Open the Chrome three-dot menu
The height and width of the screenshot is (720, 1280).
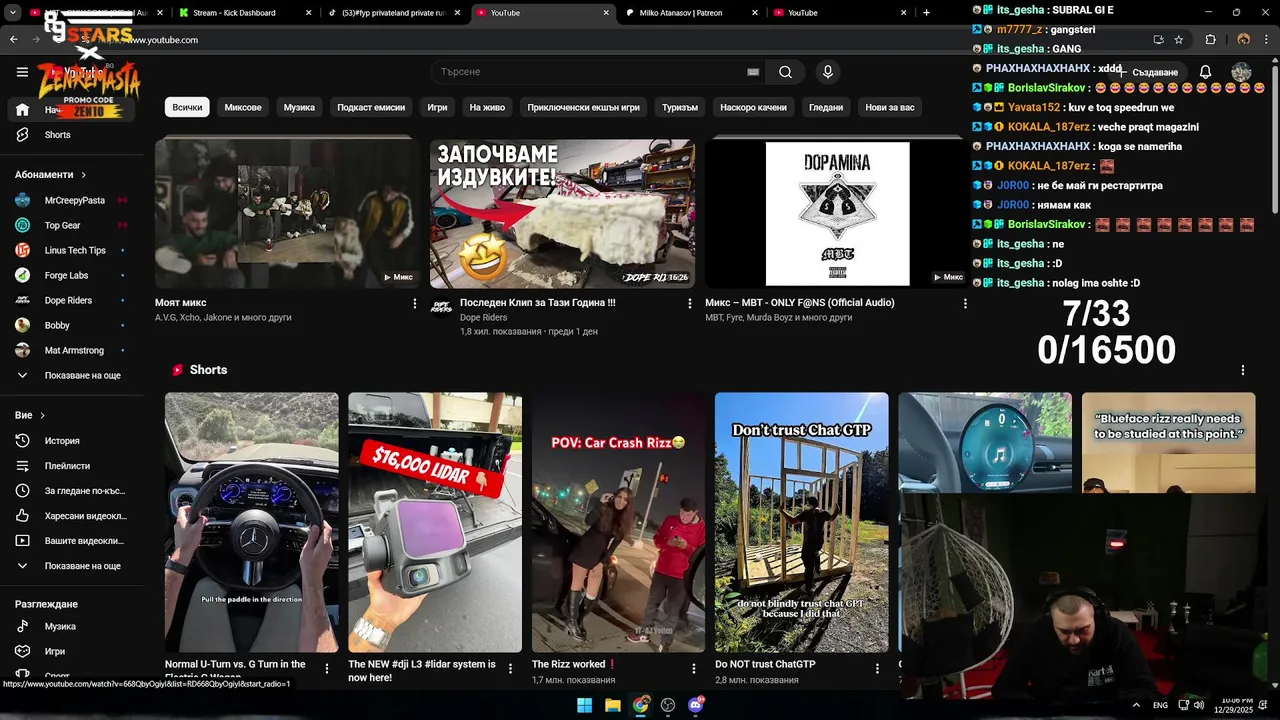[x=1267, y=40]
